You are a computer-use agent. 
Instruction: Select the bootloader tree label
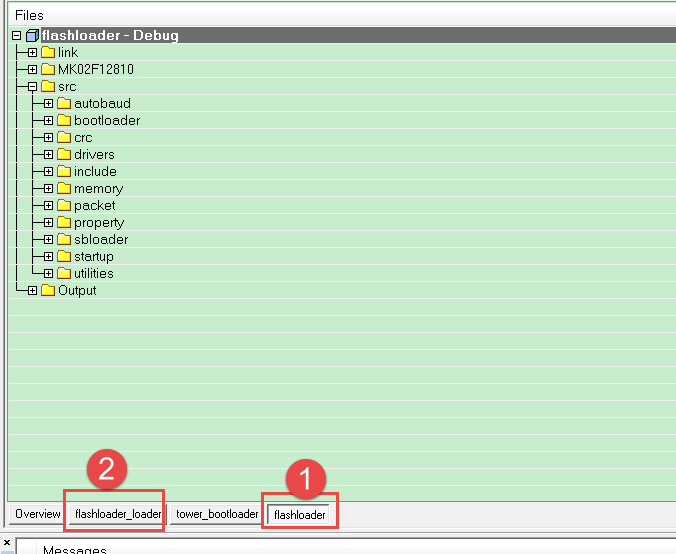coord(107,121)
